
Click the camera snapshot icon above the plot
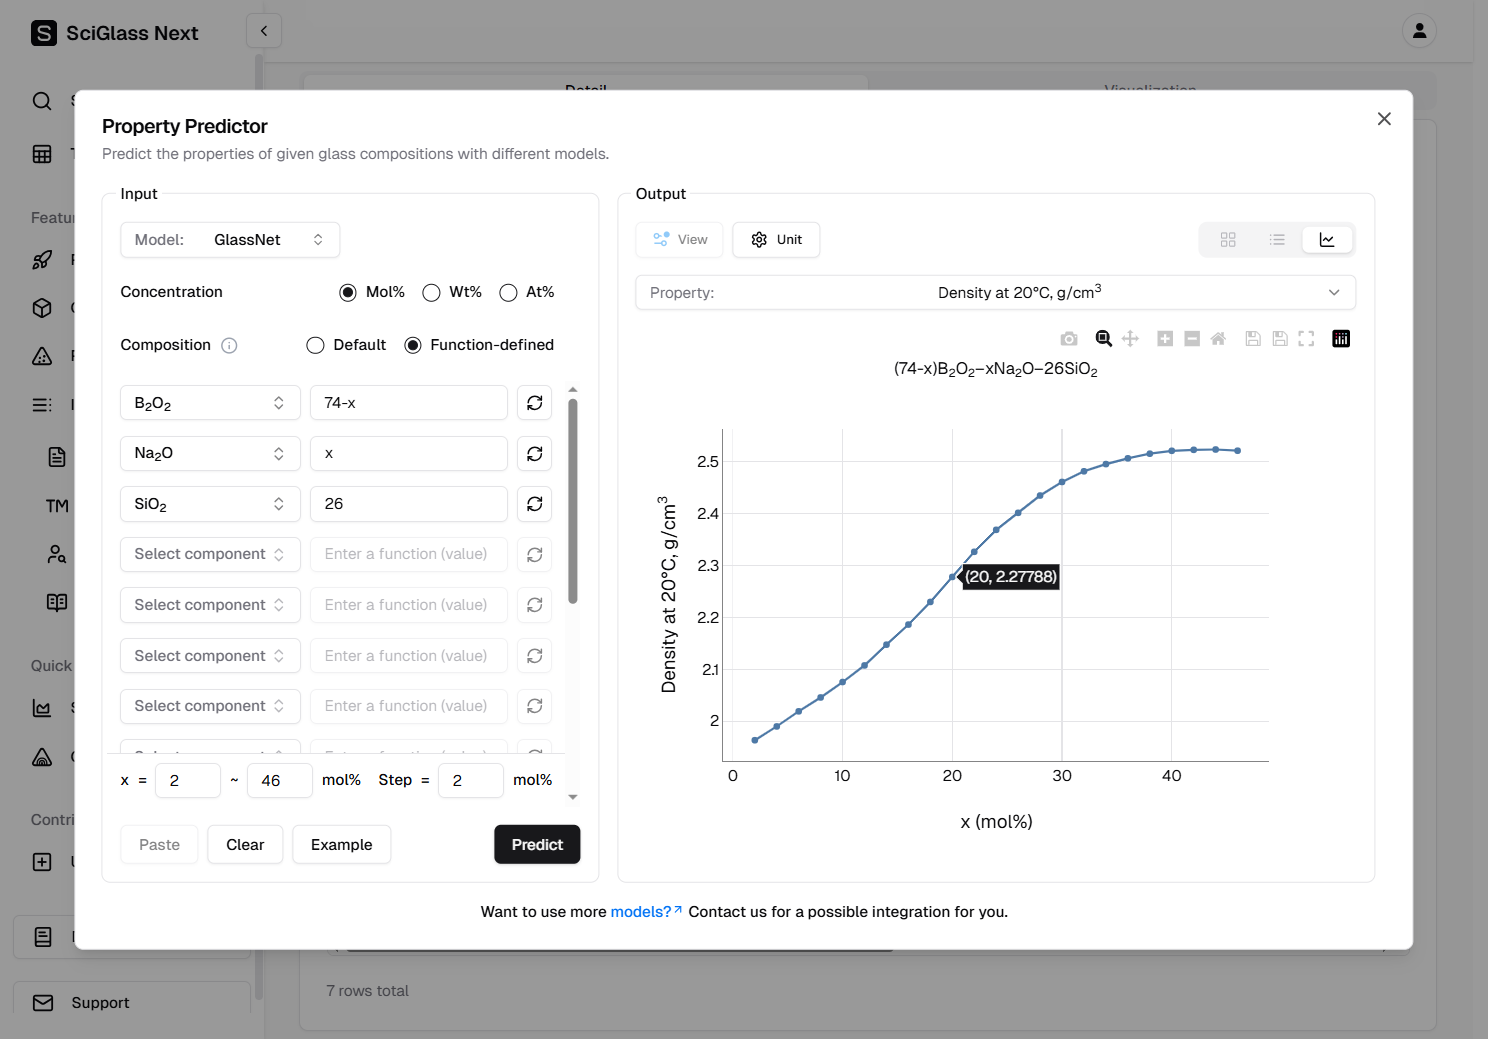tap(1069, 339)
